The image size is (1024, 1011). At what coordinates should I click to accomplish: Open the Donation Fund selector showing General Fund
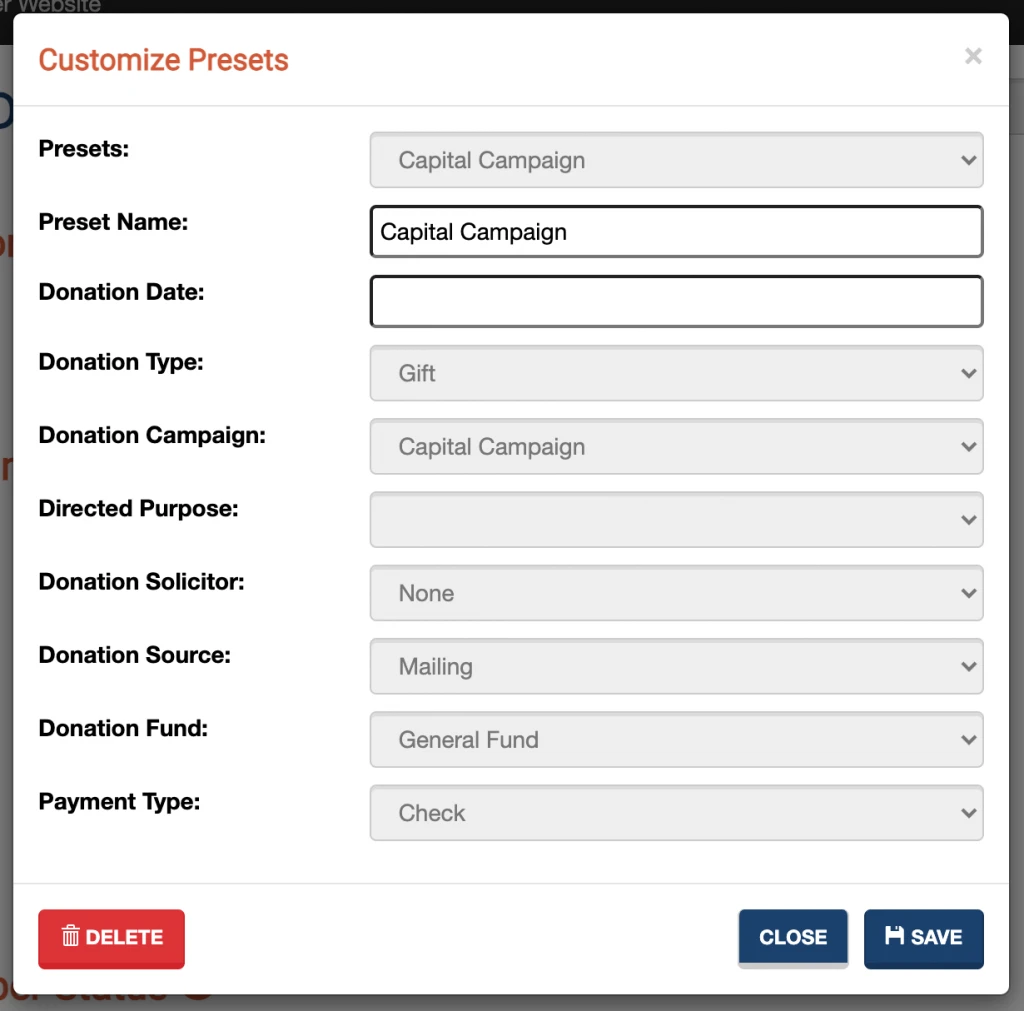[x=676, y=740]
